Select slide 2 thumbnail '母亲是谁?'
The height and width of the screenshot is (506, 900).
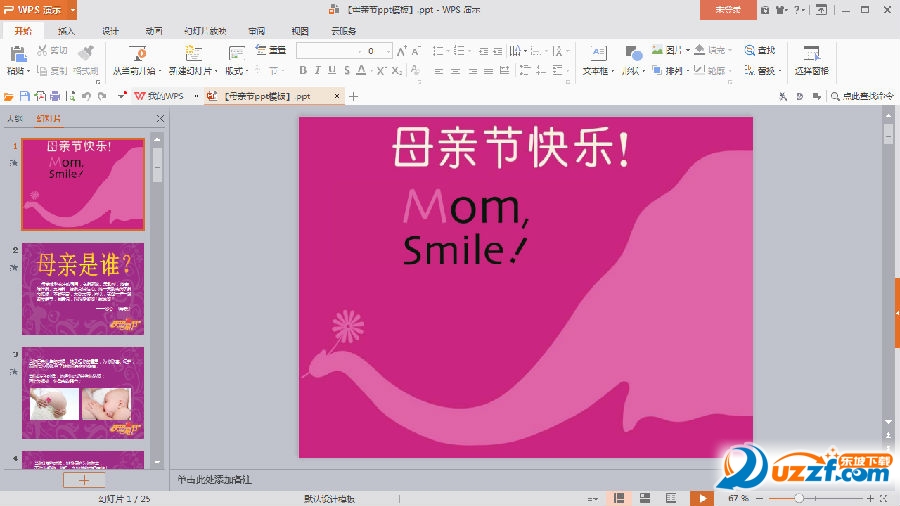[x=83, y=289]
